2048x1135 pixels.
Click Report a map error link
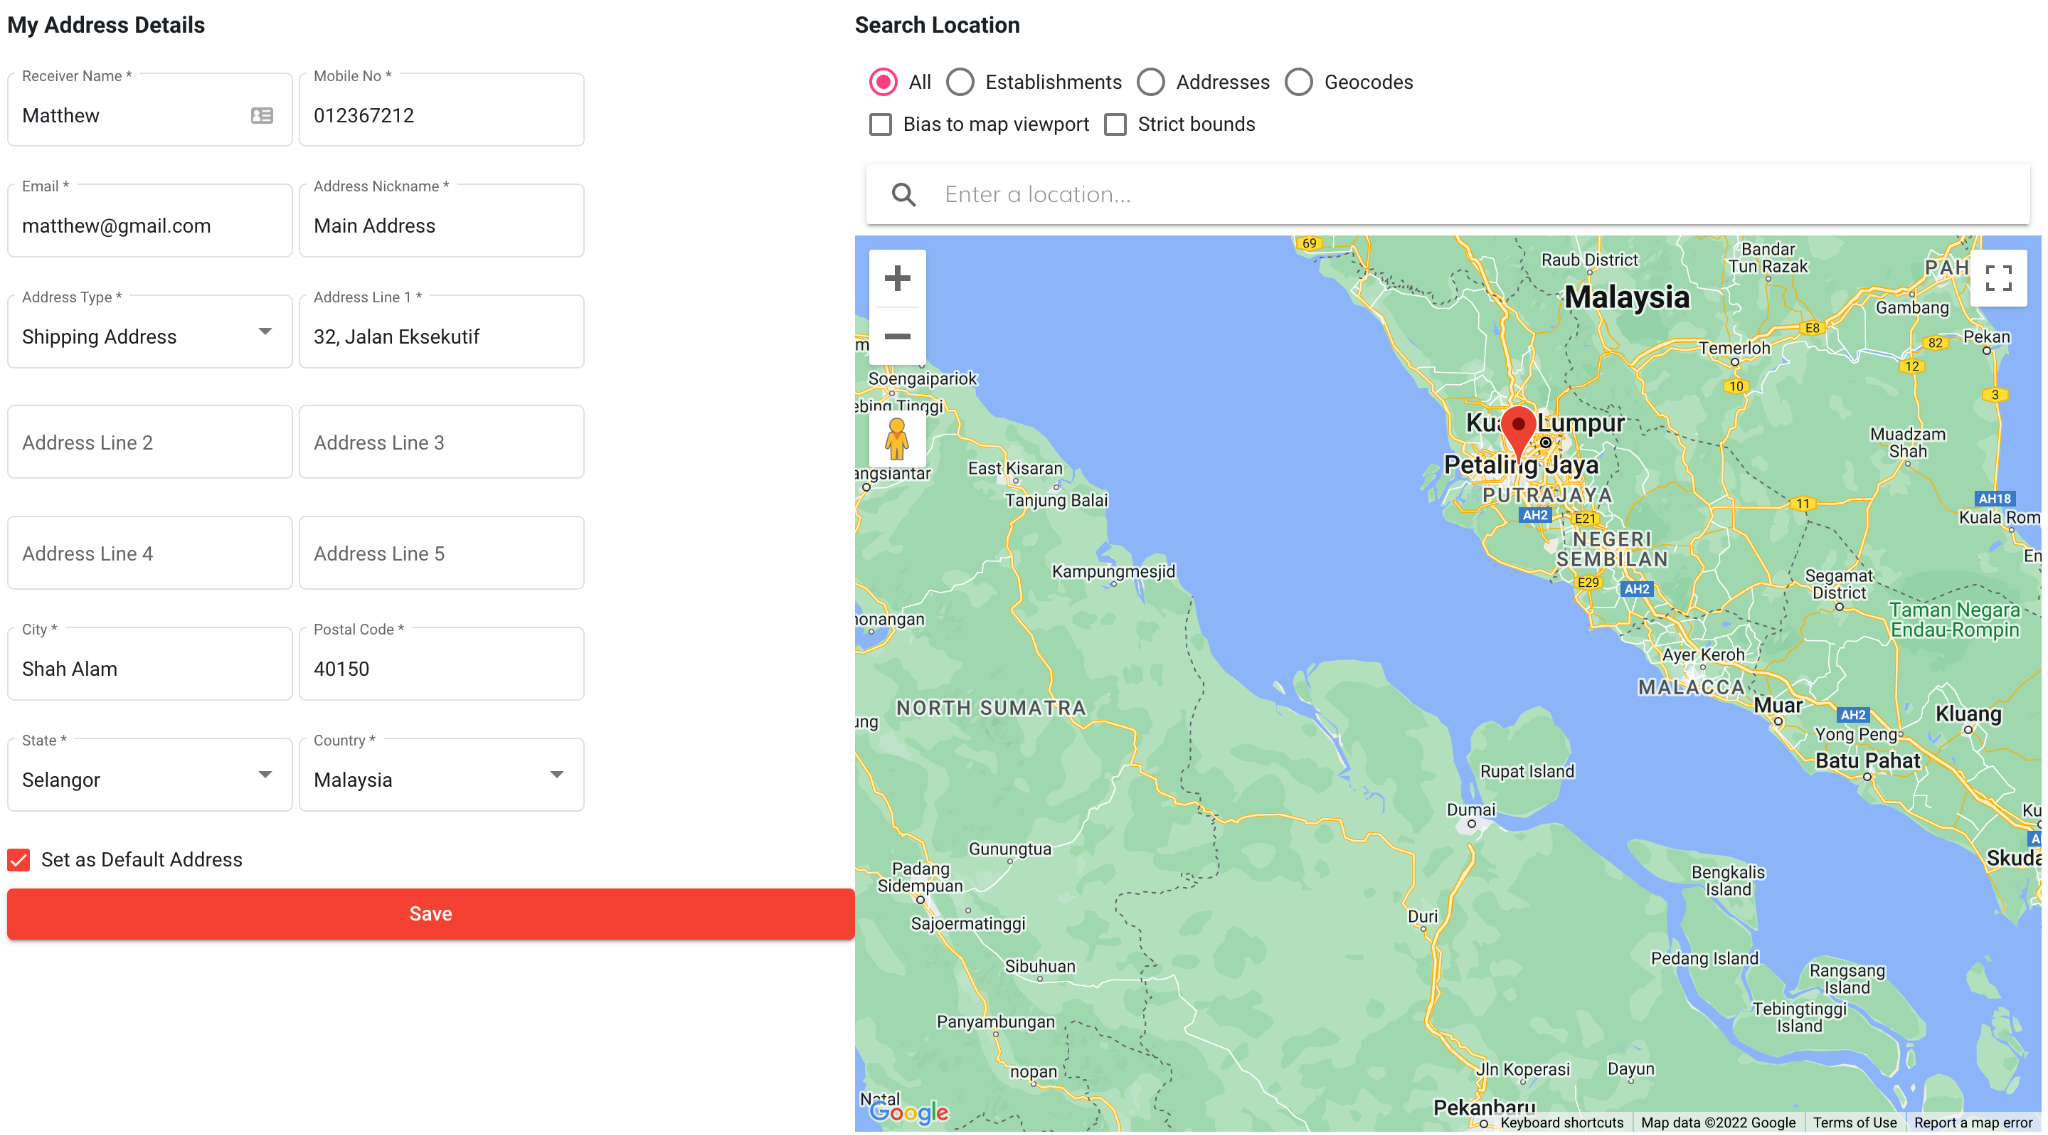1972,1122
